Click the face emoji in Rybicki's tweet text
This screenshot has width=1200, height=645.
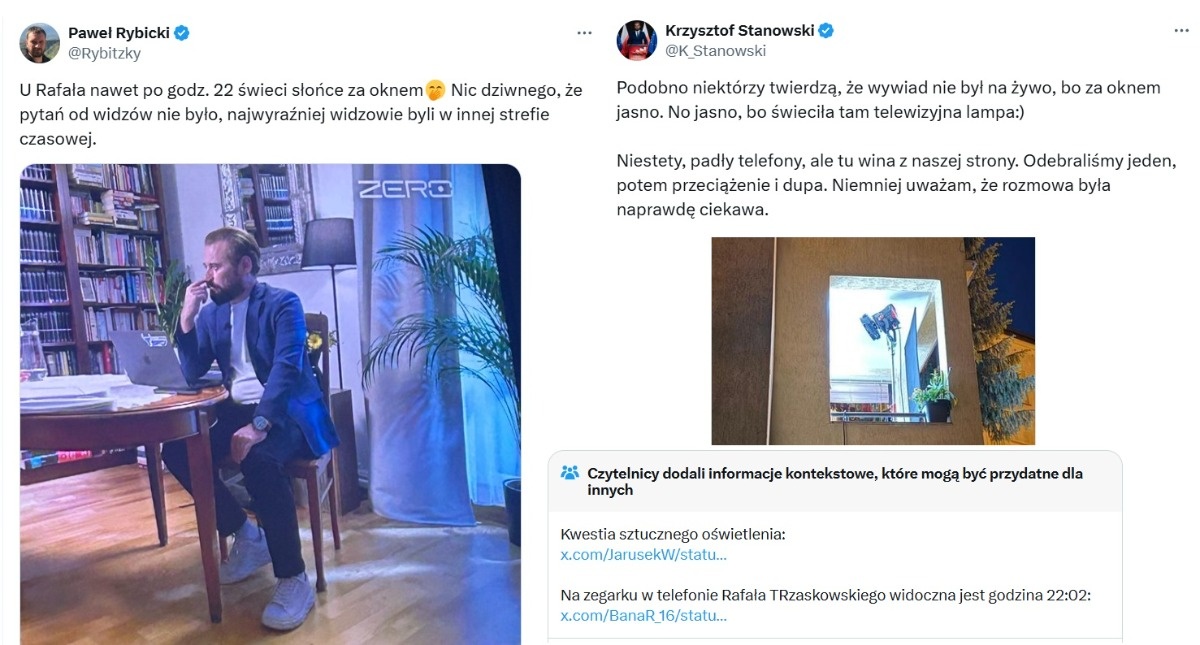(x=435, y=91)
